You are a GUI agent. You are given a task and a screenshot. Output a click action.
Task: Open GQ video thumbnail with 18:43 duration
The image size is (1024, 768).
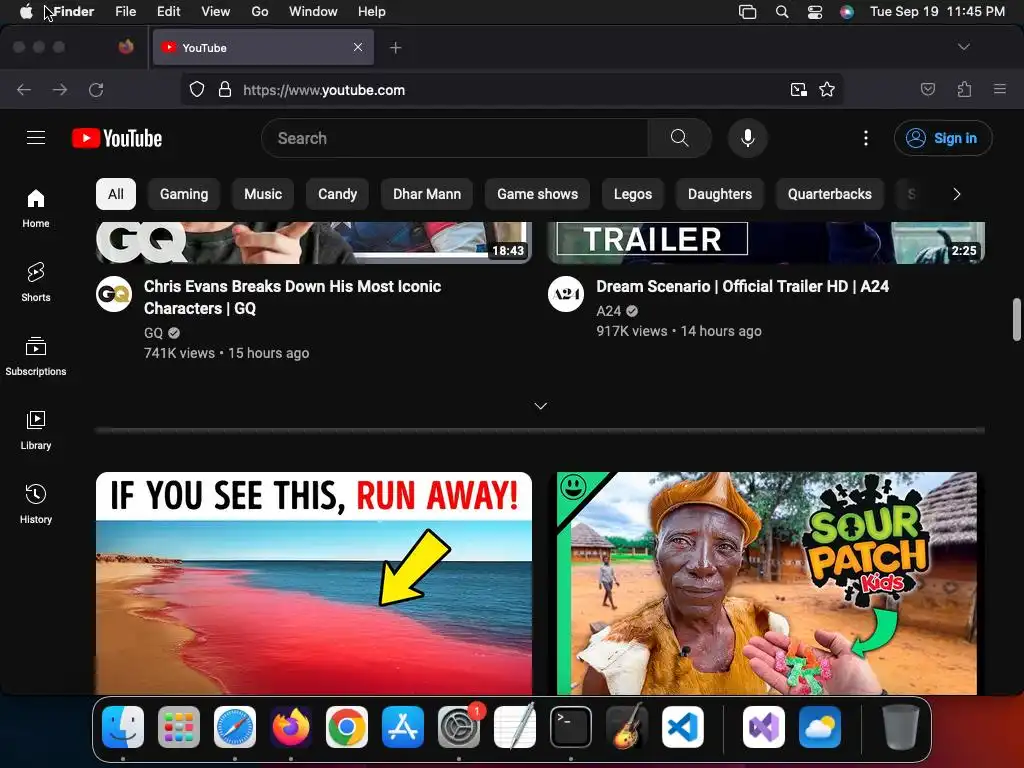(x=314, y=242)
